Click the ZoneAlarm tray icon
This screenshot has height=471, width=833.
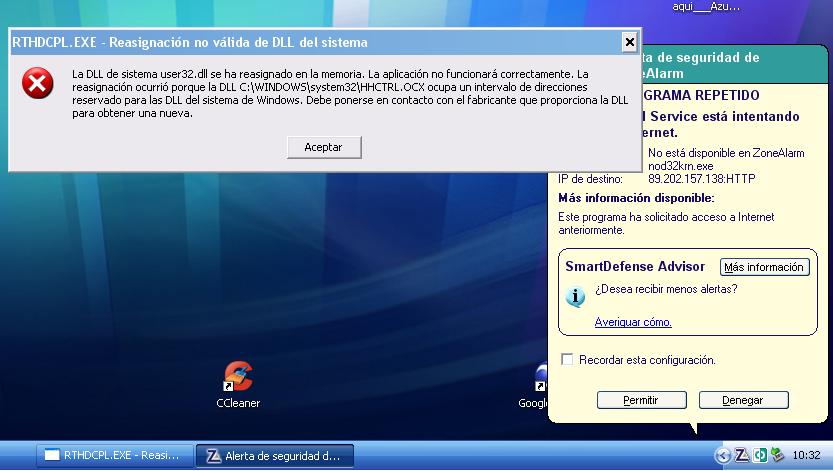point(742,455)
